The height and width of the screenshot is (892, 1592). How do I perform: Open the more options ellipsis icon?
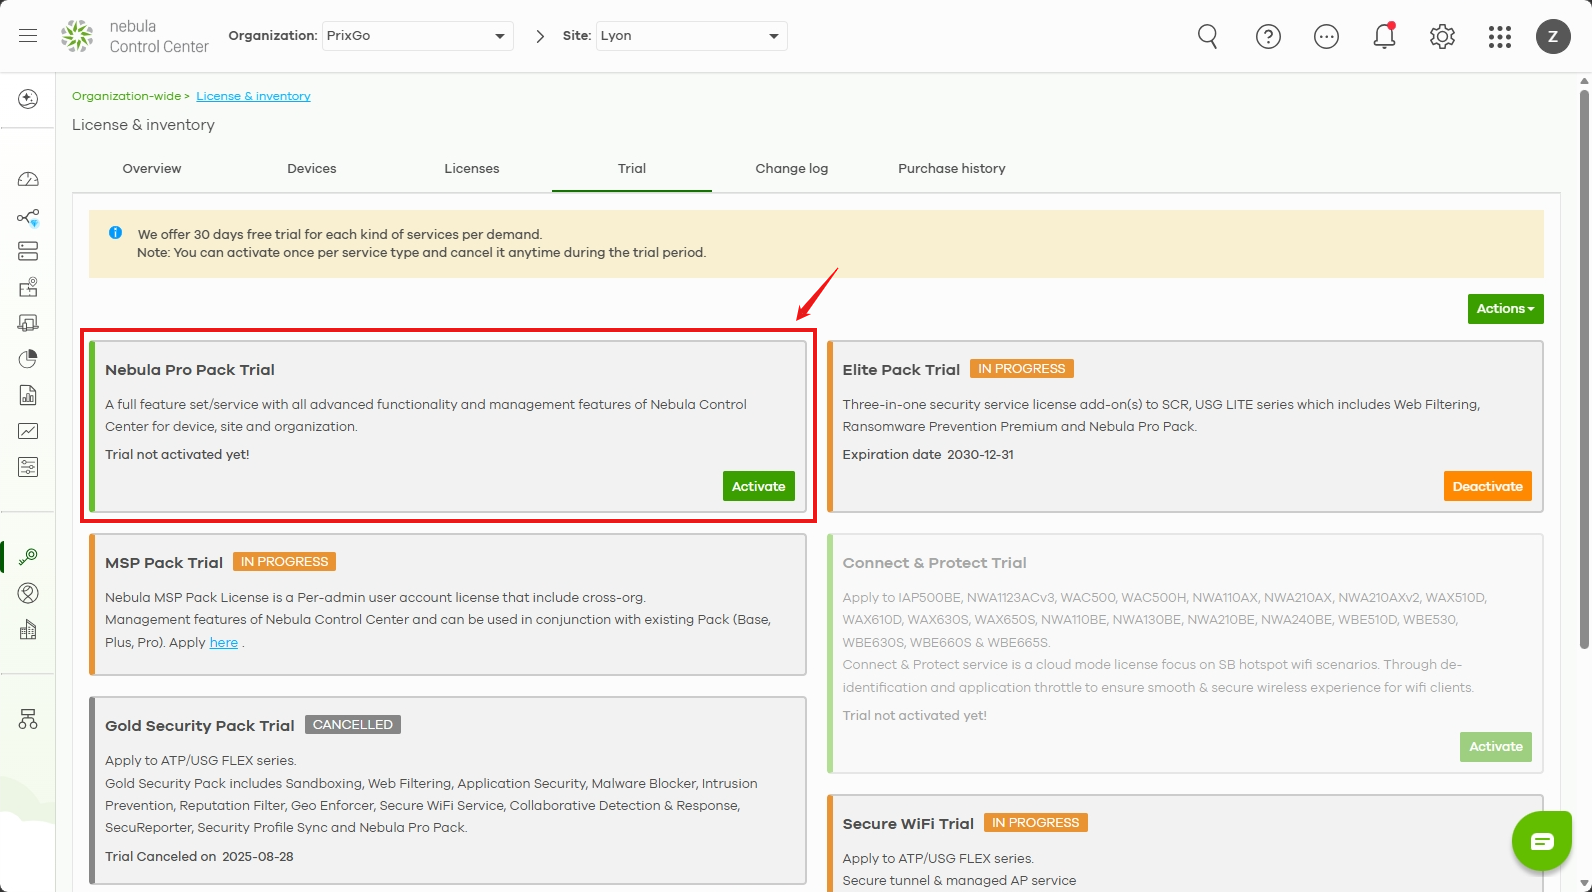tap(1326, 37)
